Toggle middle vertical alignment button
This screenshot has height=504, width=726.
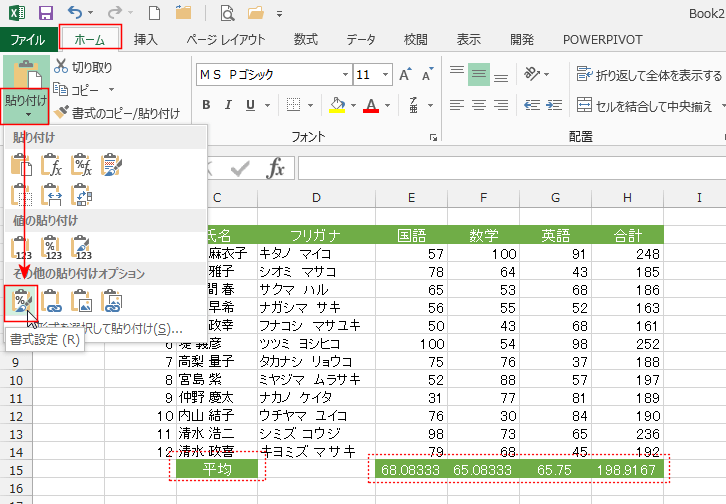pos(479,74)
